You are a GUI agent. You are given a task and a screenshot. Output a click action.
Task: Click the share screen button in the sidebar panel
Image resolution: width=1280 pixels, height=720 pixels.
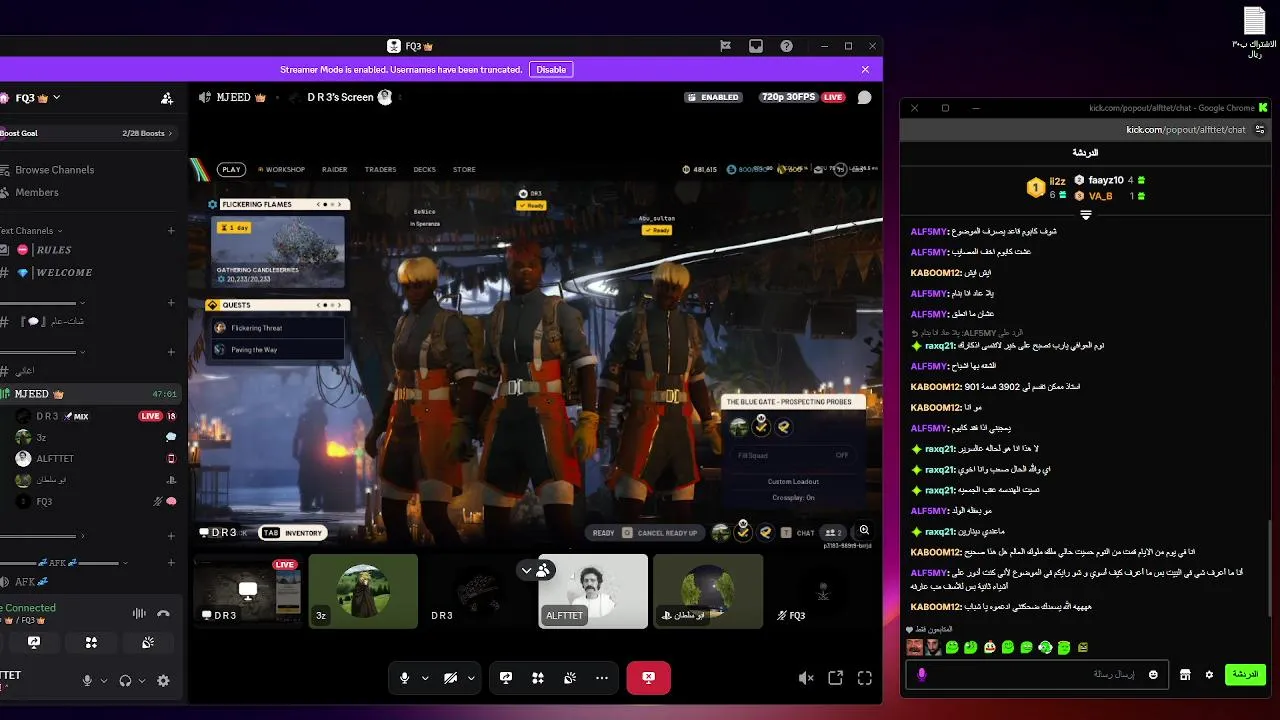pyautogui.click(x=33, y=643)
